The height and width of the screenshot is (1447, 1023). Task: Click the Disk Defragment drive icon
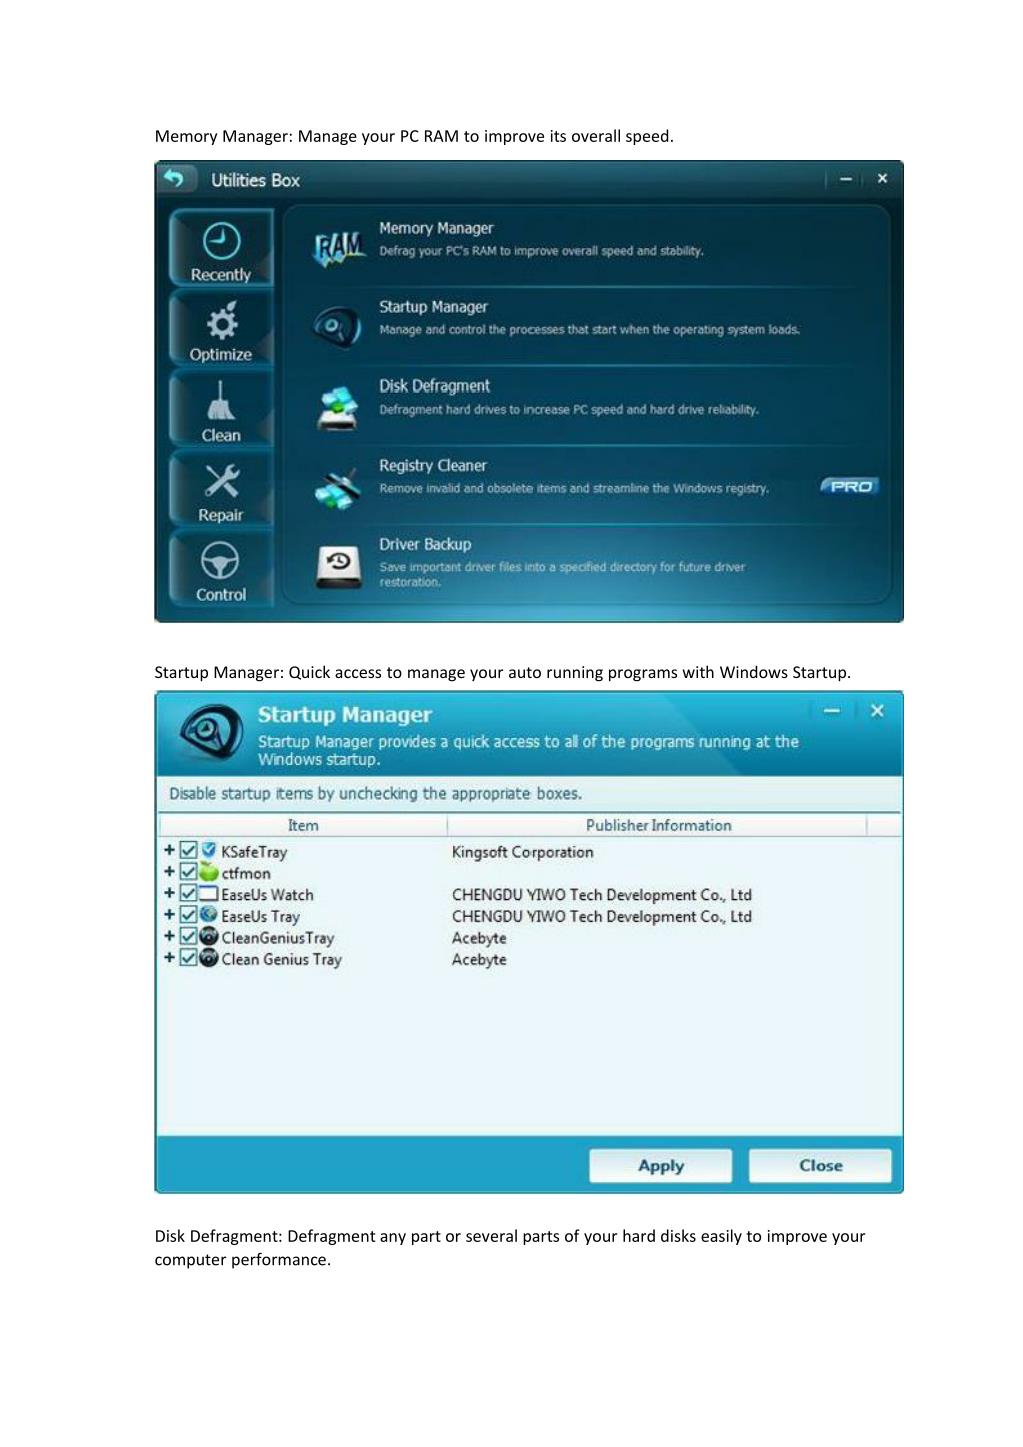tap(338, 407)
